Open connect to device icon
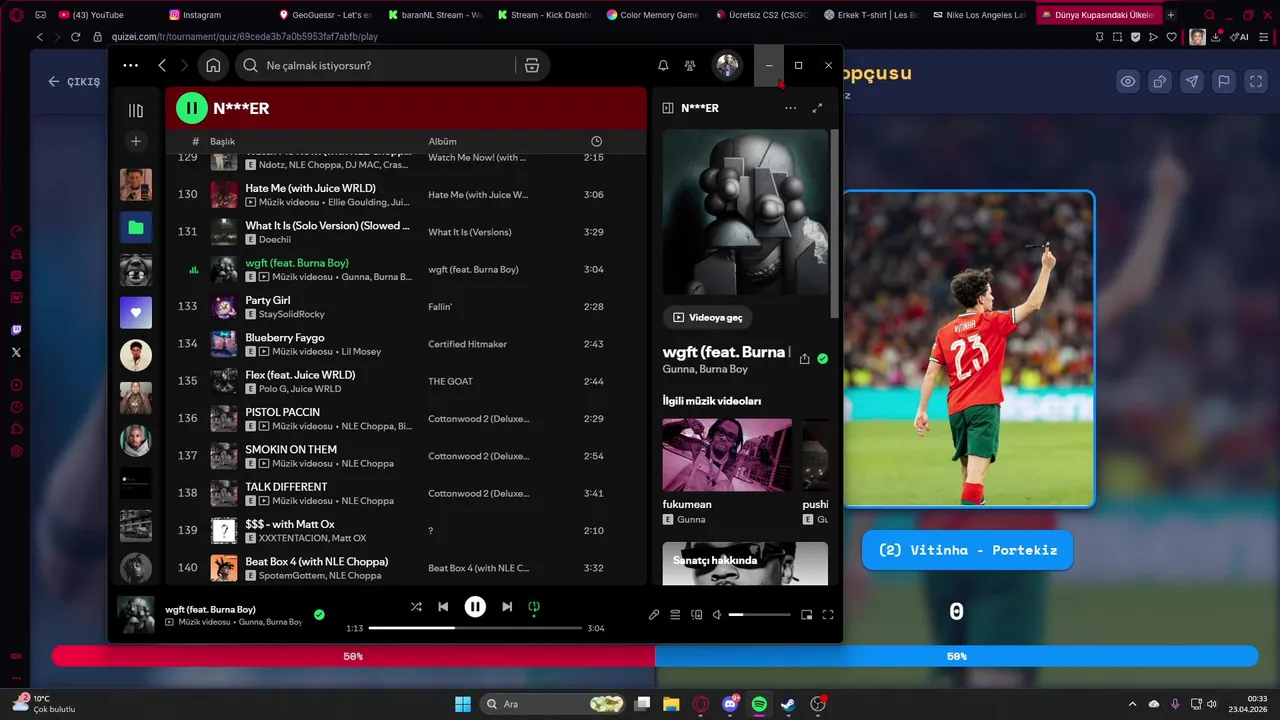This screenshot has width=1280, height=720. pyautogui.click(x=697, y=615)
